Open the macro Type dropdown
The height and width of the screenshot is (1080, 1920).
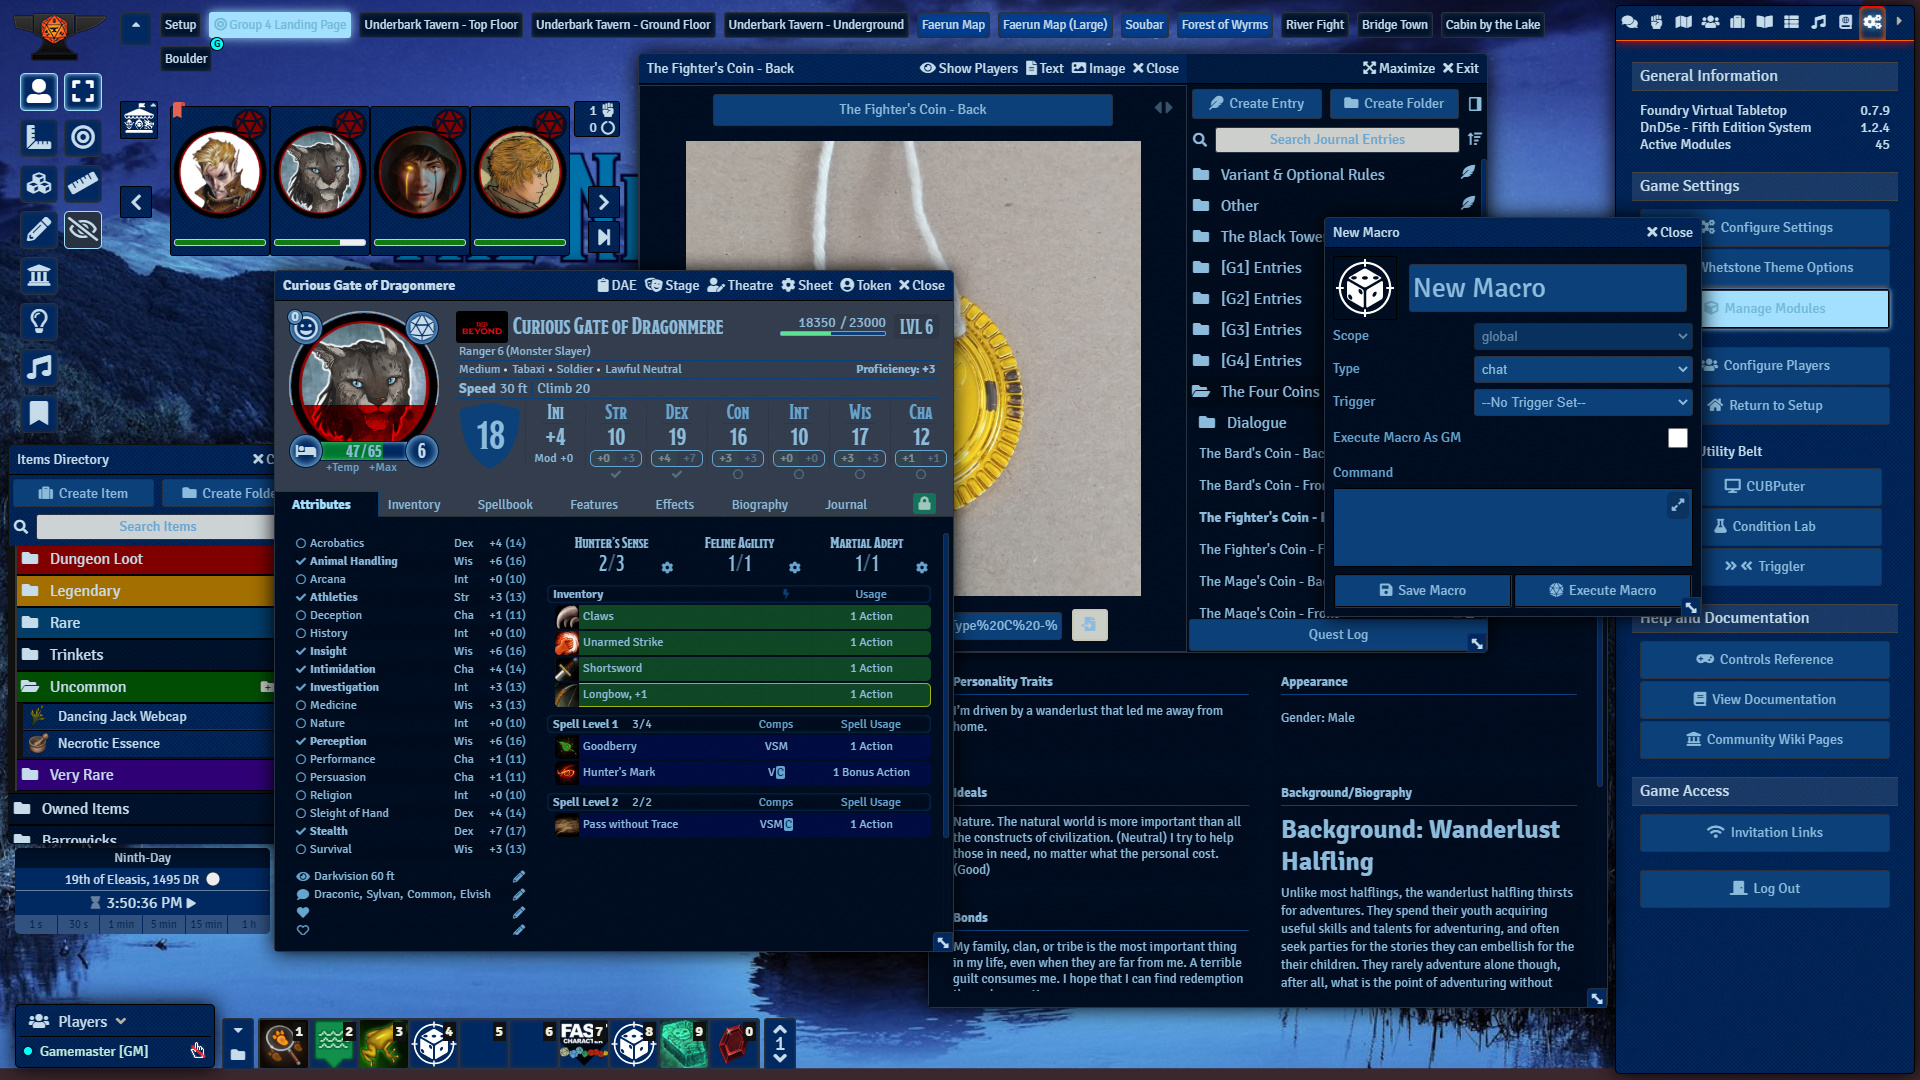[1582, 370]
